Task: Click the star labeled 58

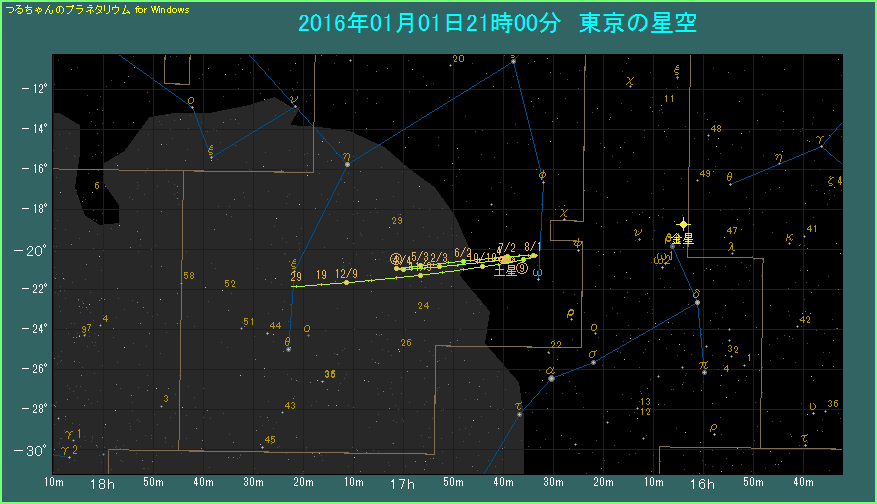Action: (189, 275)
